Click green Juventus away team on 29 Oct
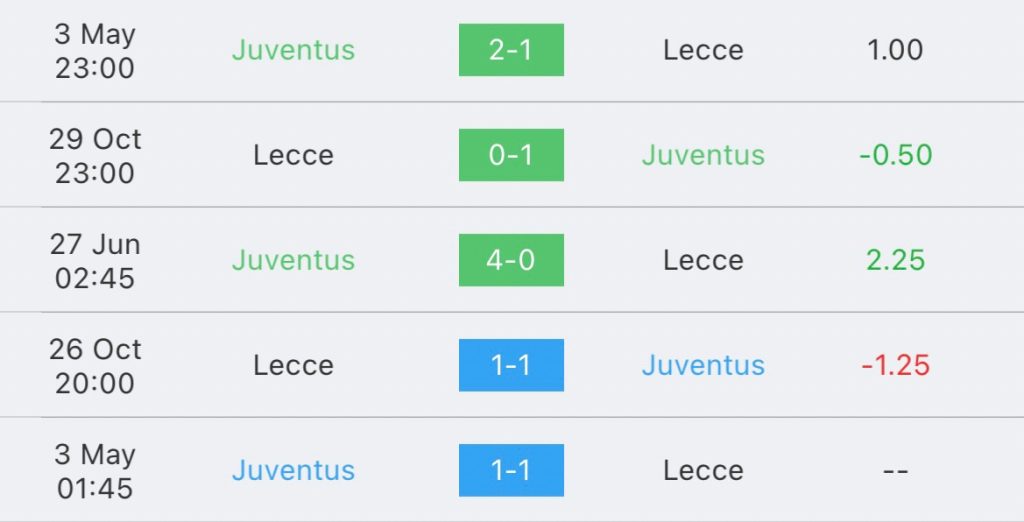This screenshot has width=1024, height=522. point(703,155)
